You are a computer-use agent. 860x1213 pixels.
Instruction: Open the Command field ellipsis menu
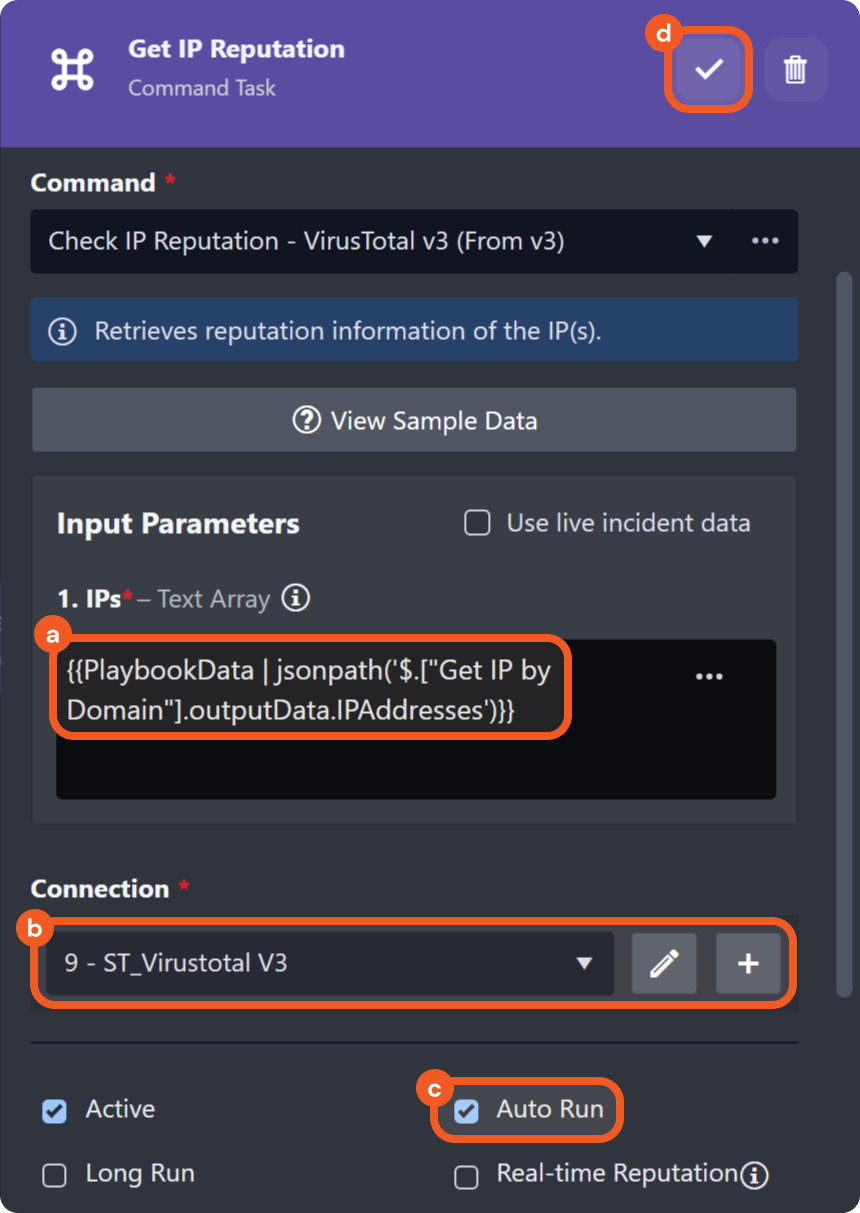click(x=765, y=241)
